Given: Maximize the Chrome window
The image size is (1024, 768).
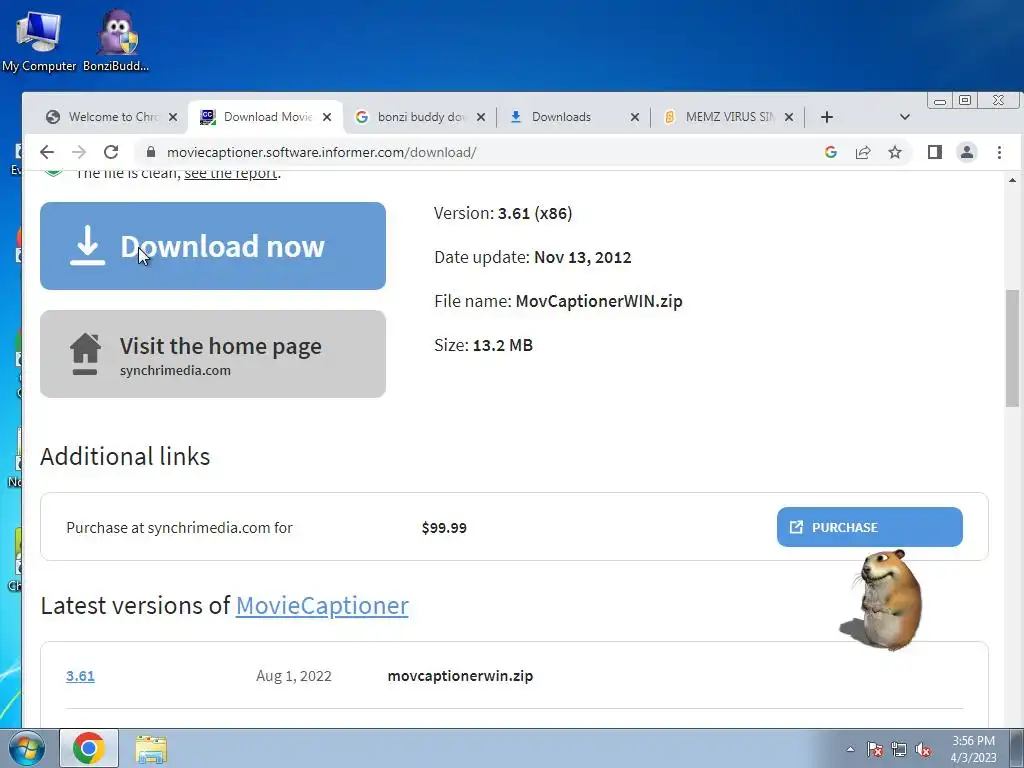Looking at the screenshot, I should tap(965, 100).
